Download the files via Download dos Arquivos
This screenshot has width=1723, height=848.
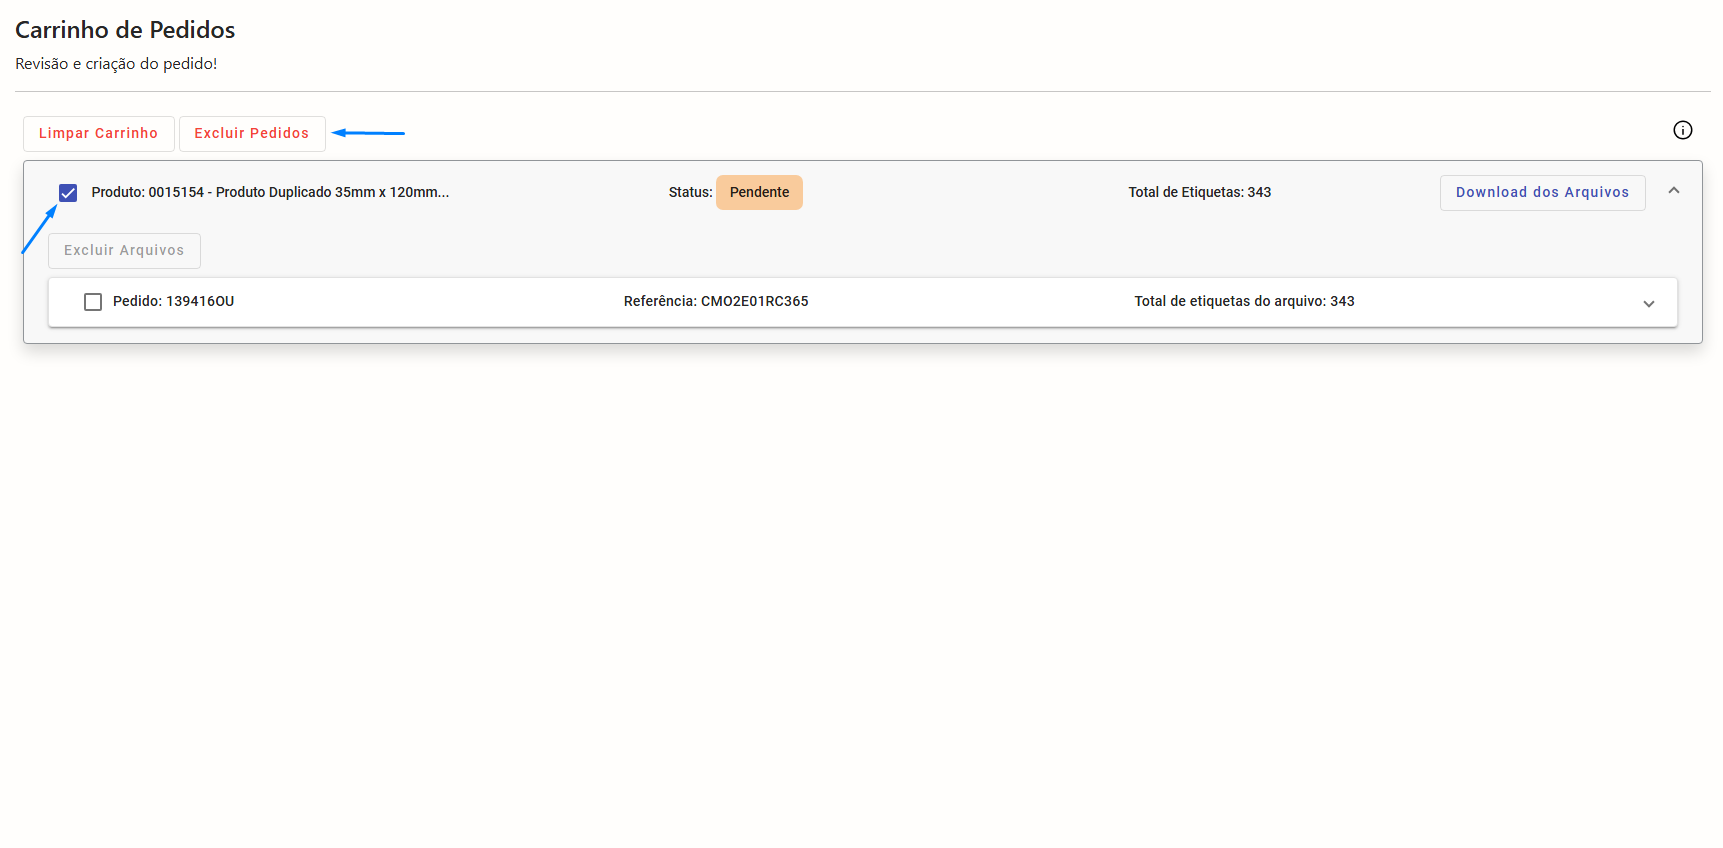coord(1541,192)
